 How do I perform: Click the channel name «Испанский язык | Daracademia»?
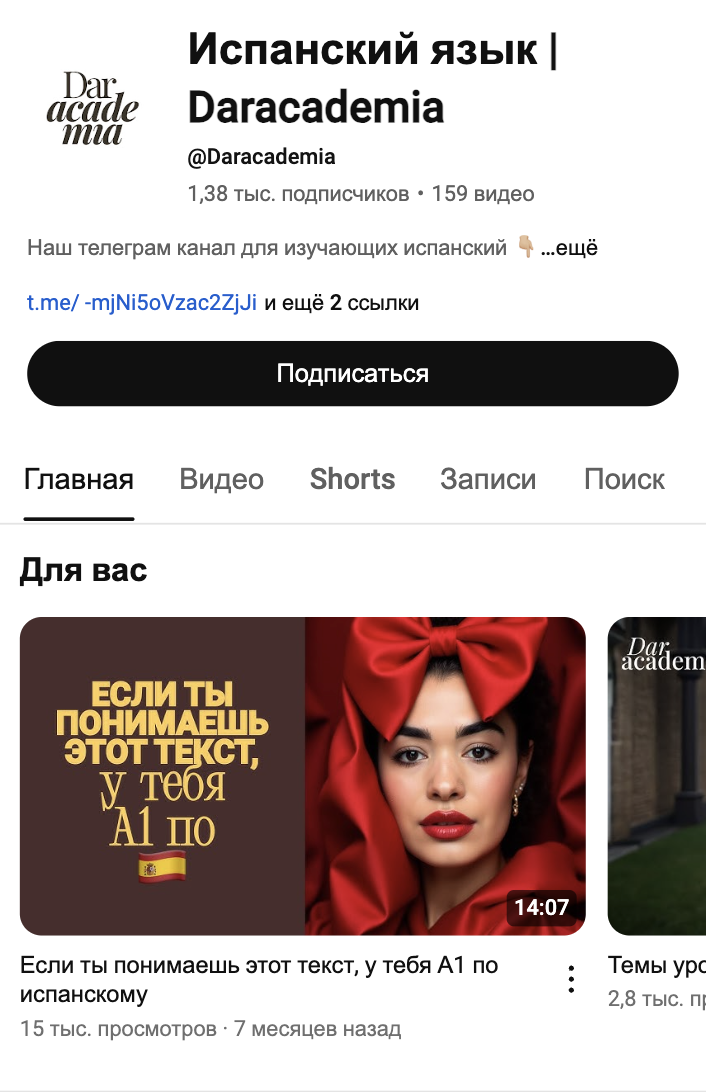click(372, 78)
